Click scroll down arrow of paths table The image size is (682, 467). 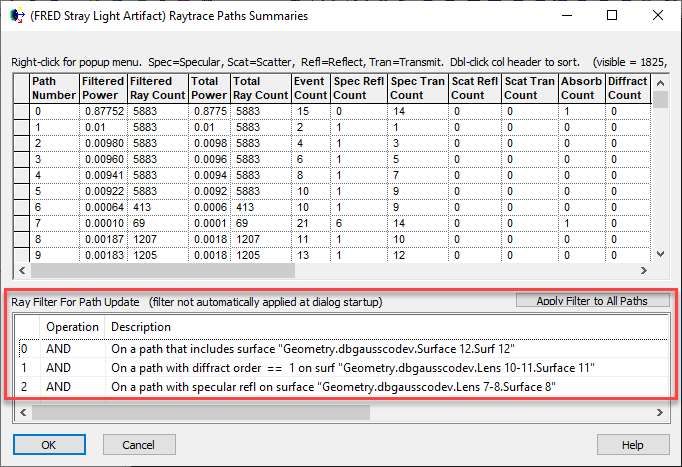click(660, 254)
